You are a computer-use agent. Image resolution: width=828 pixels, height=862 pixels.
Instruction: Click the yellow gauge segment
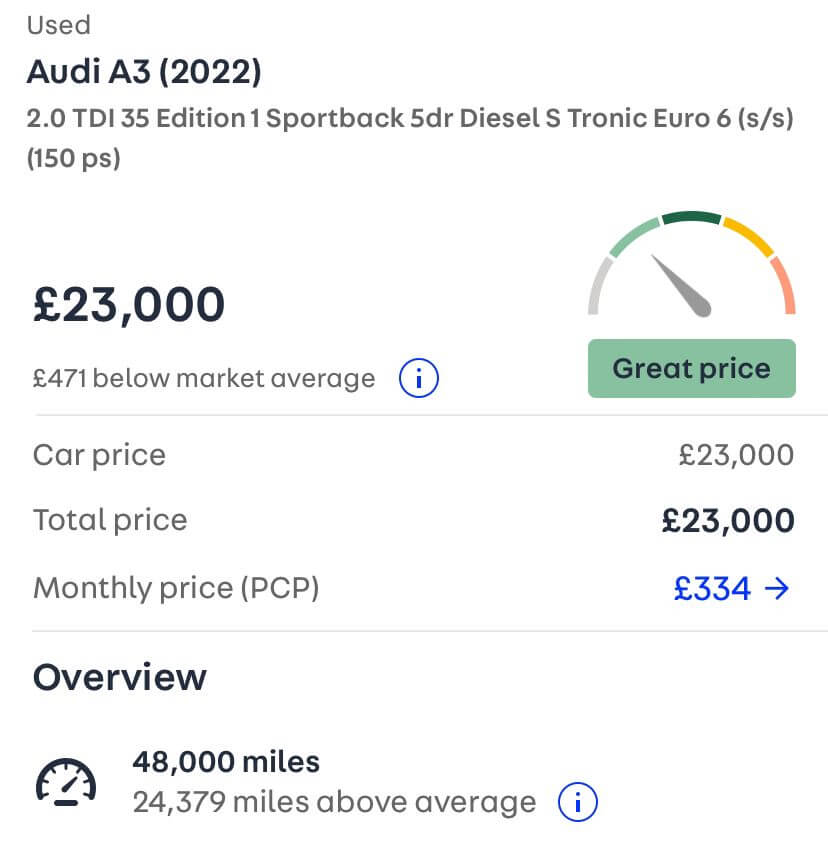click(749, 236)
